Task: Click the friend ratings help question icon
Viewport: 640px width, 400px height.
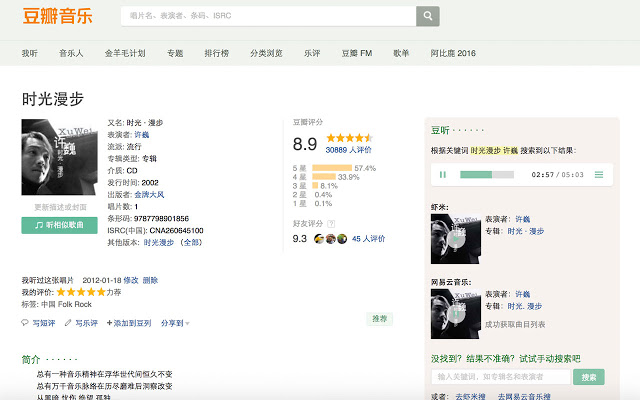Action: coord(331,223)
